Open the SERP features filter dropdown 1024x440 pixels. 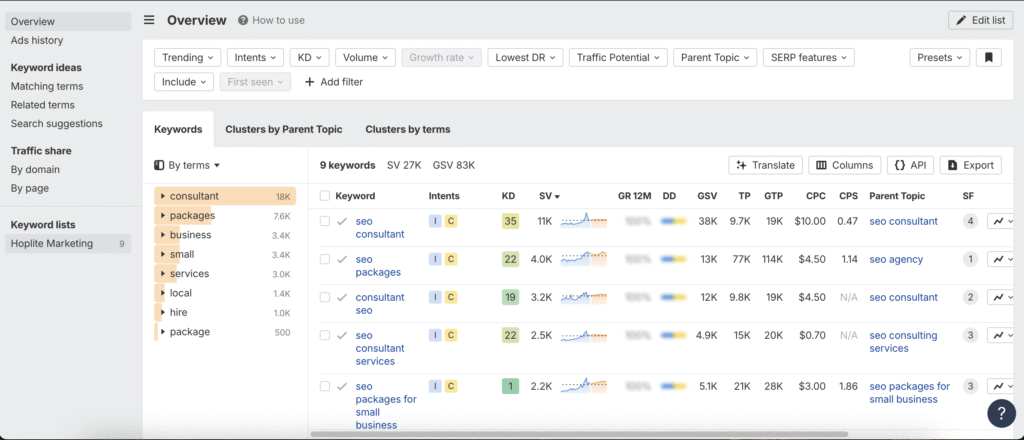[x=808, y=58]
